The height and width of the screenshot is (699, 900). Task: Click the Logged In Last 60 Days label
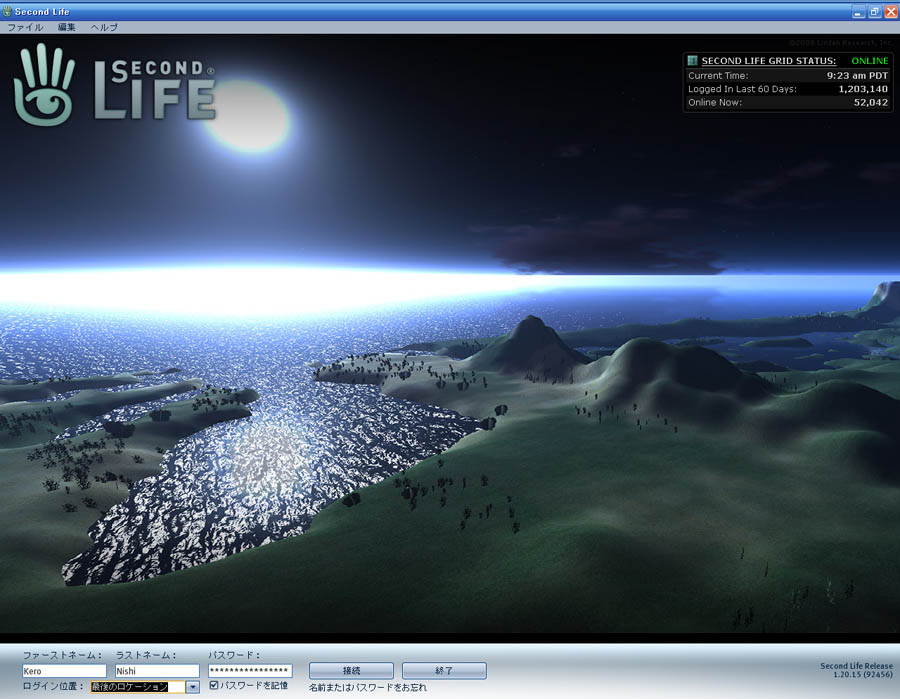click(743, 89)
